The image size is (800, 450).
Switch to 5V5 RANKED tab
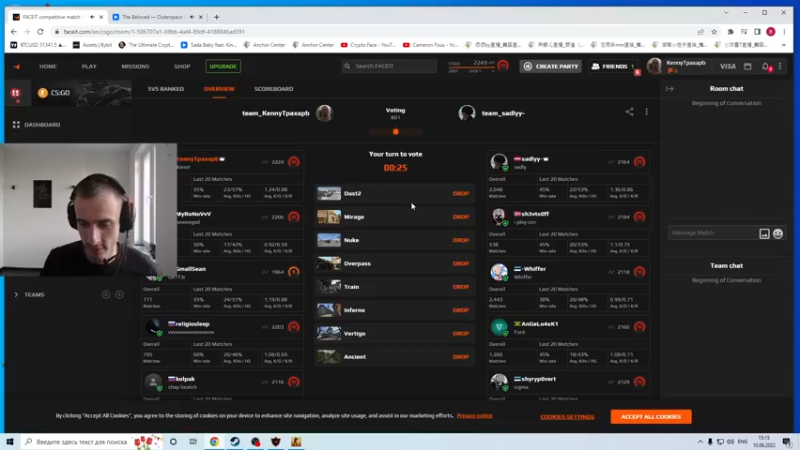click(166, 89)
